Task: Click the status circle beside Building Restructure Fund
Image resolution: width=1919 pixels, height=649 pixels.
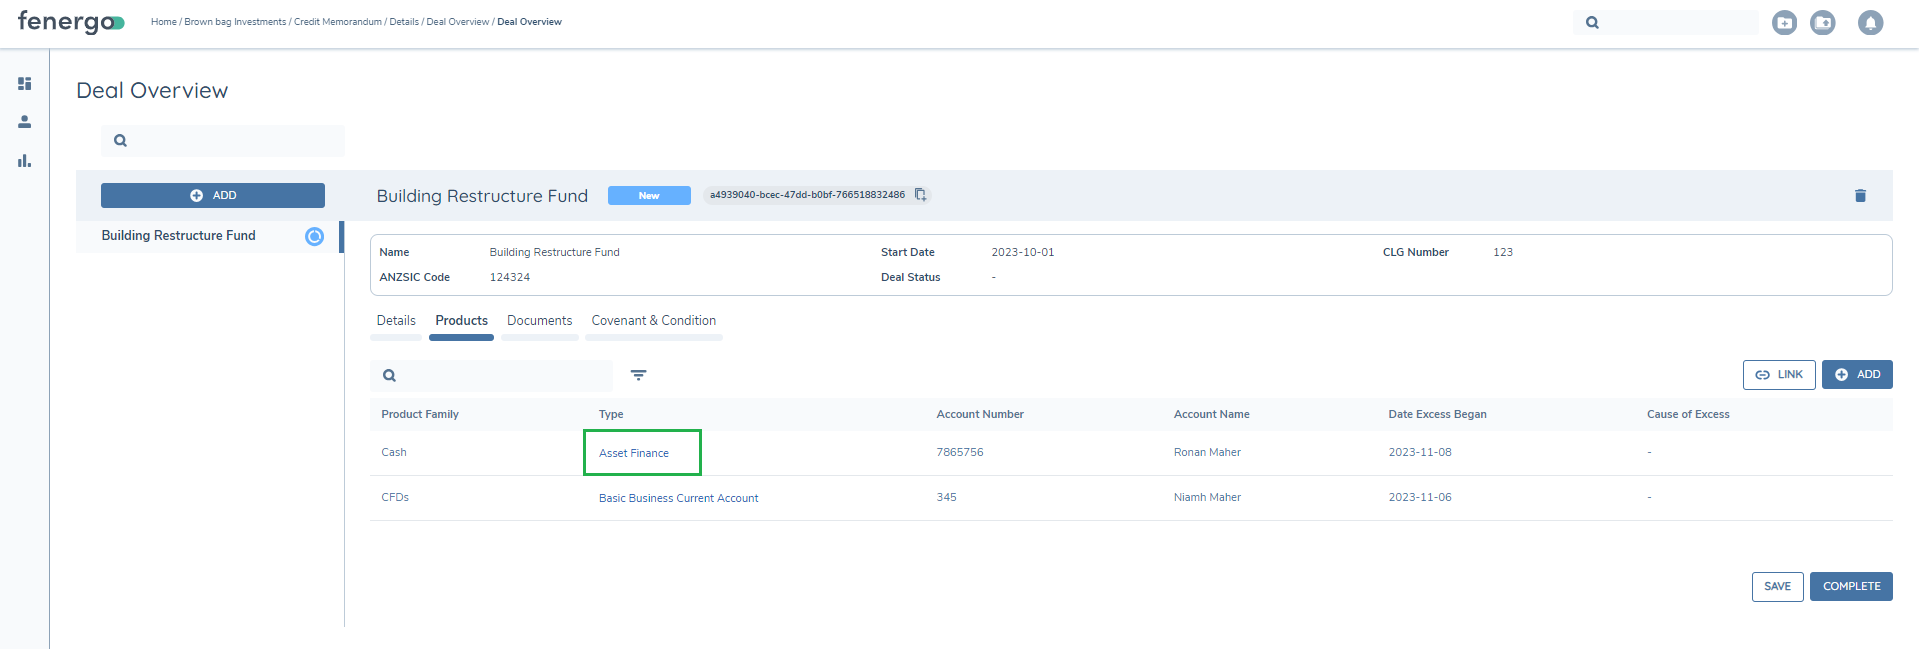Action: click(314, 236)
